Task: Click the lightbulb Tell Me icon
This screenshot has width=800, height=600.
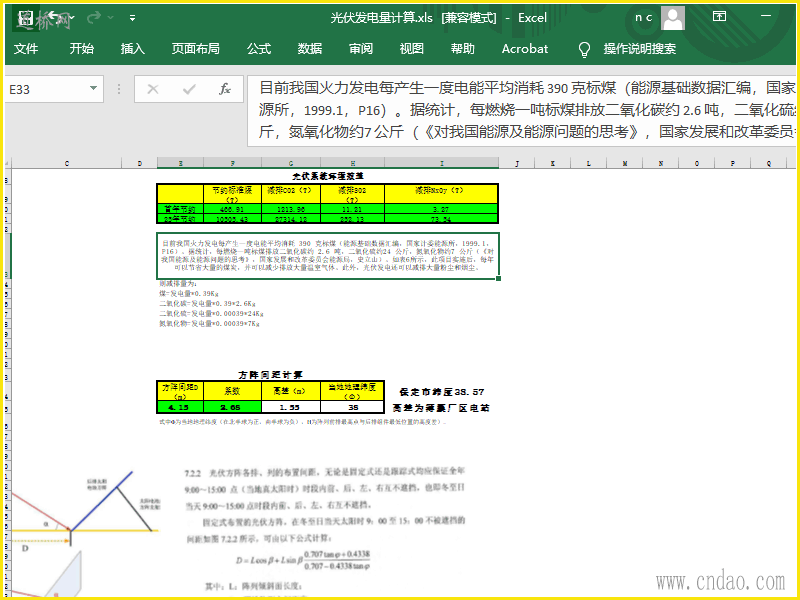Action: pos(584,49)
